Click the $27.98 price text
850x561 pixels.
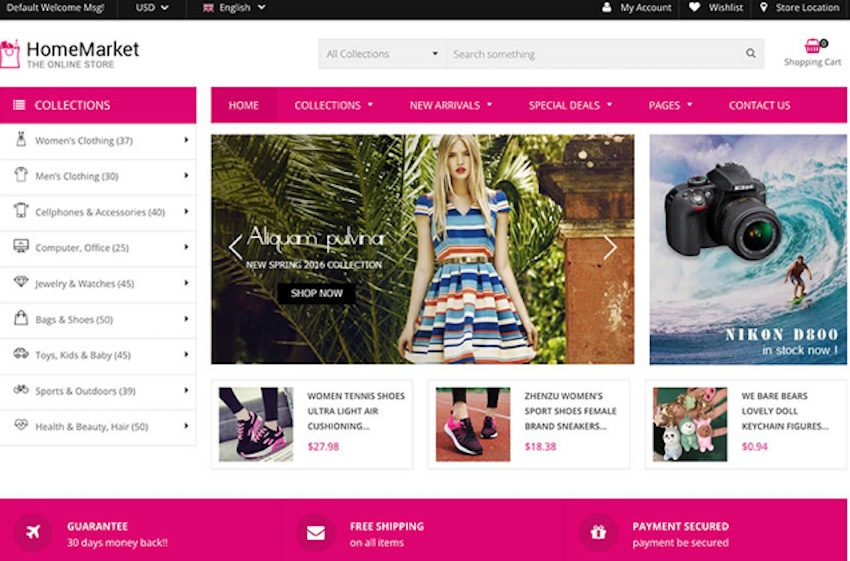click(x=323, y=447)
